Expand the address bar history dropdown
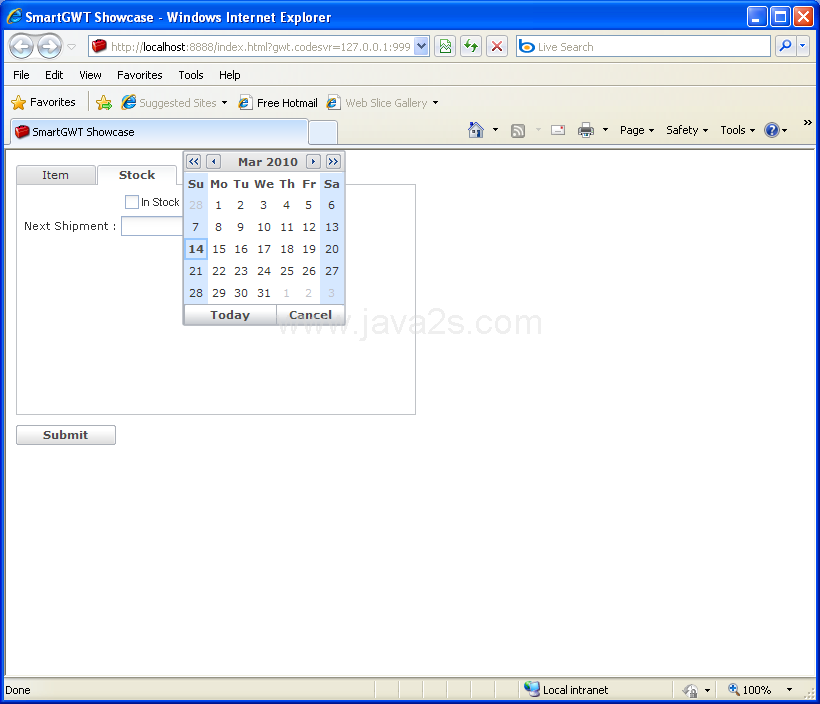820x704 pixels. click(422, 47)
